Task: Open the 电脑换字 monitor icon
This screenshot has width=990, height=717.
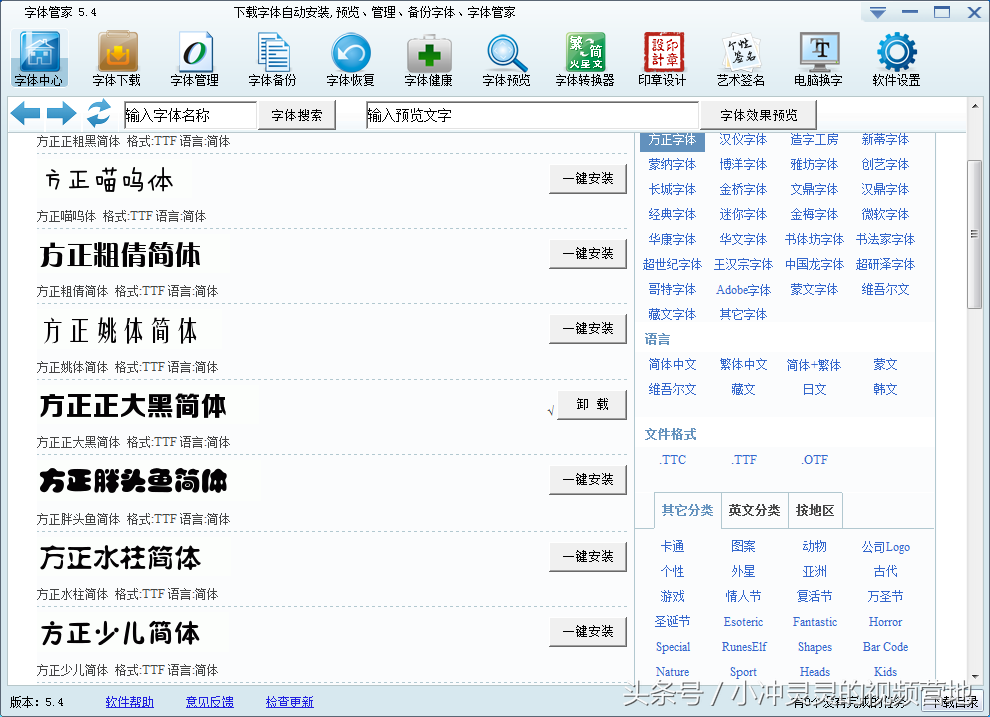Action: coord(818,58)
